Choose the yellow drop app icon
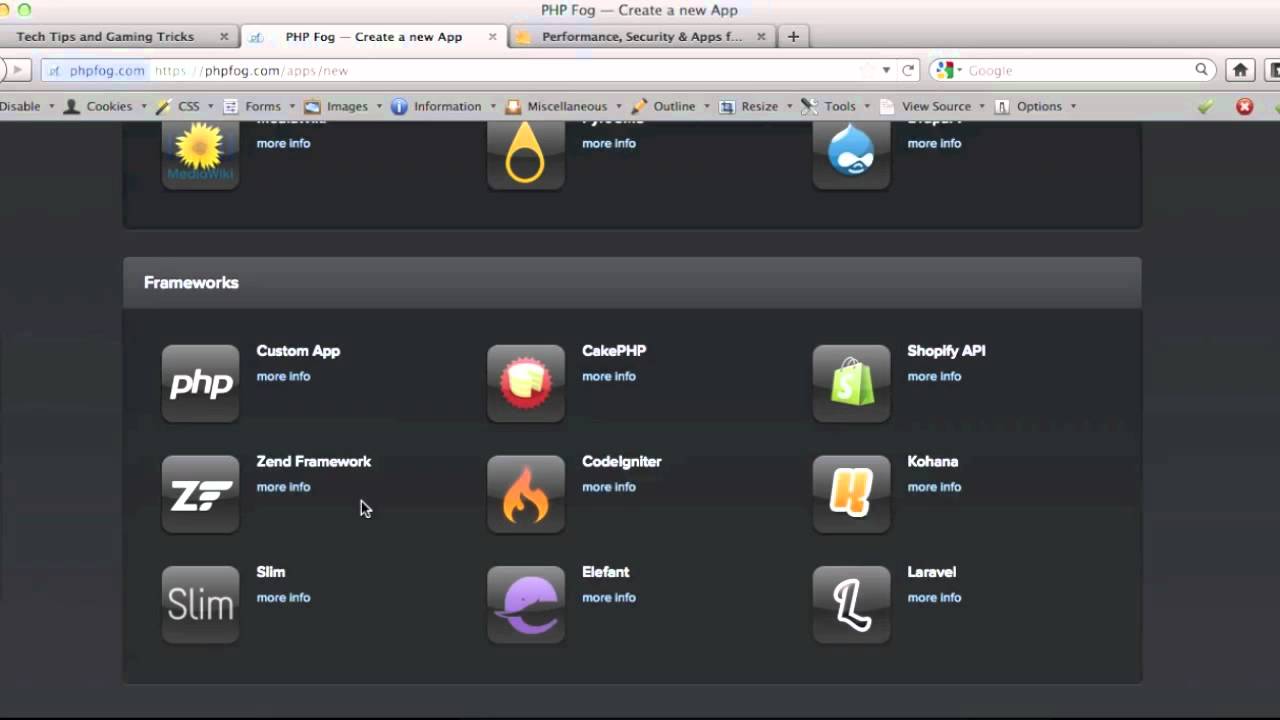 526,154
